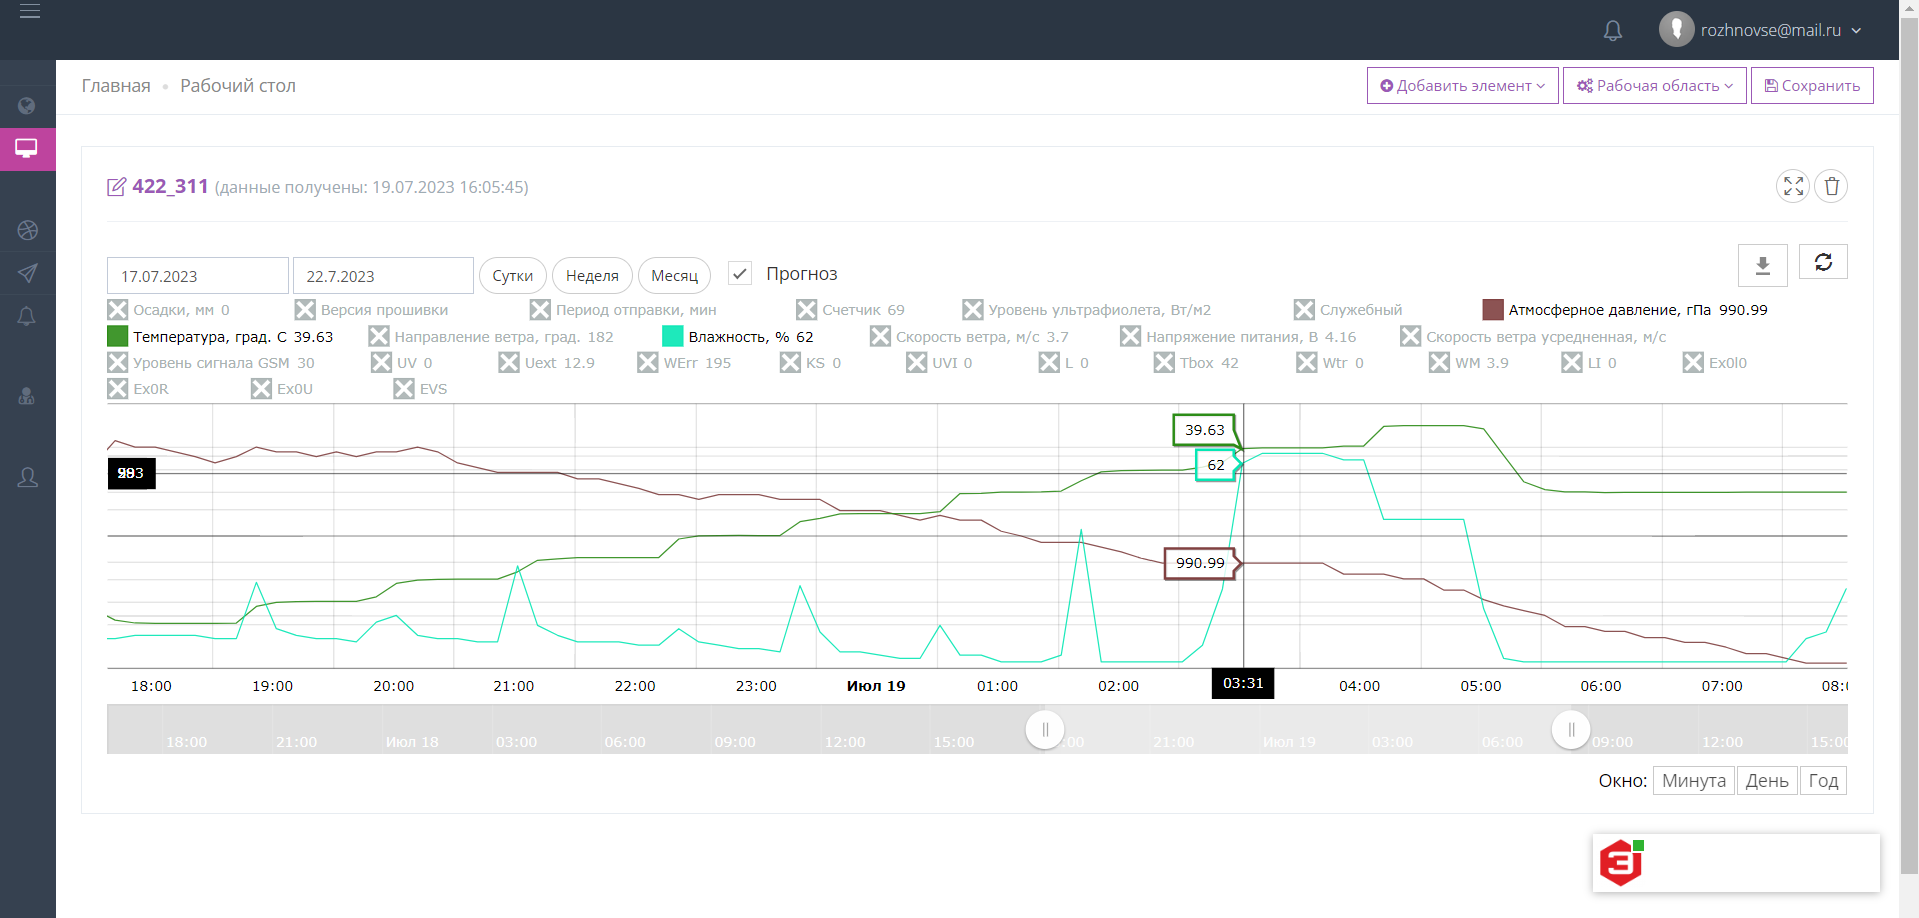Edit widget 422_311 using pencil icon
Image resolution: width=1919 pixels, height=918 pixels.
tap(117, 187)
